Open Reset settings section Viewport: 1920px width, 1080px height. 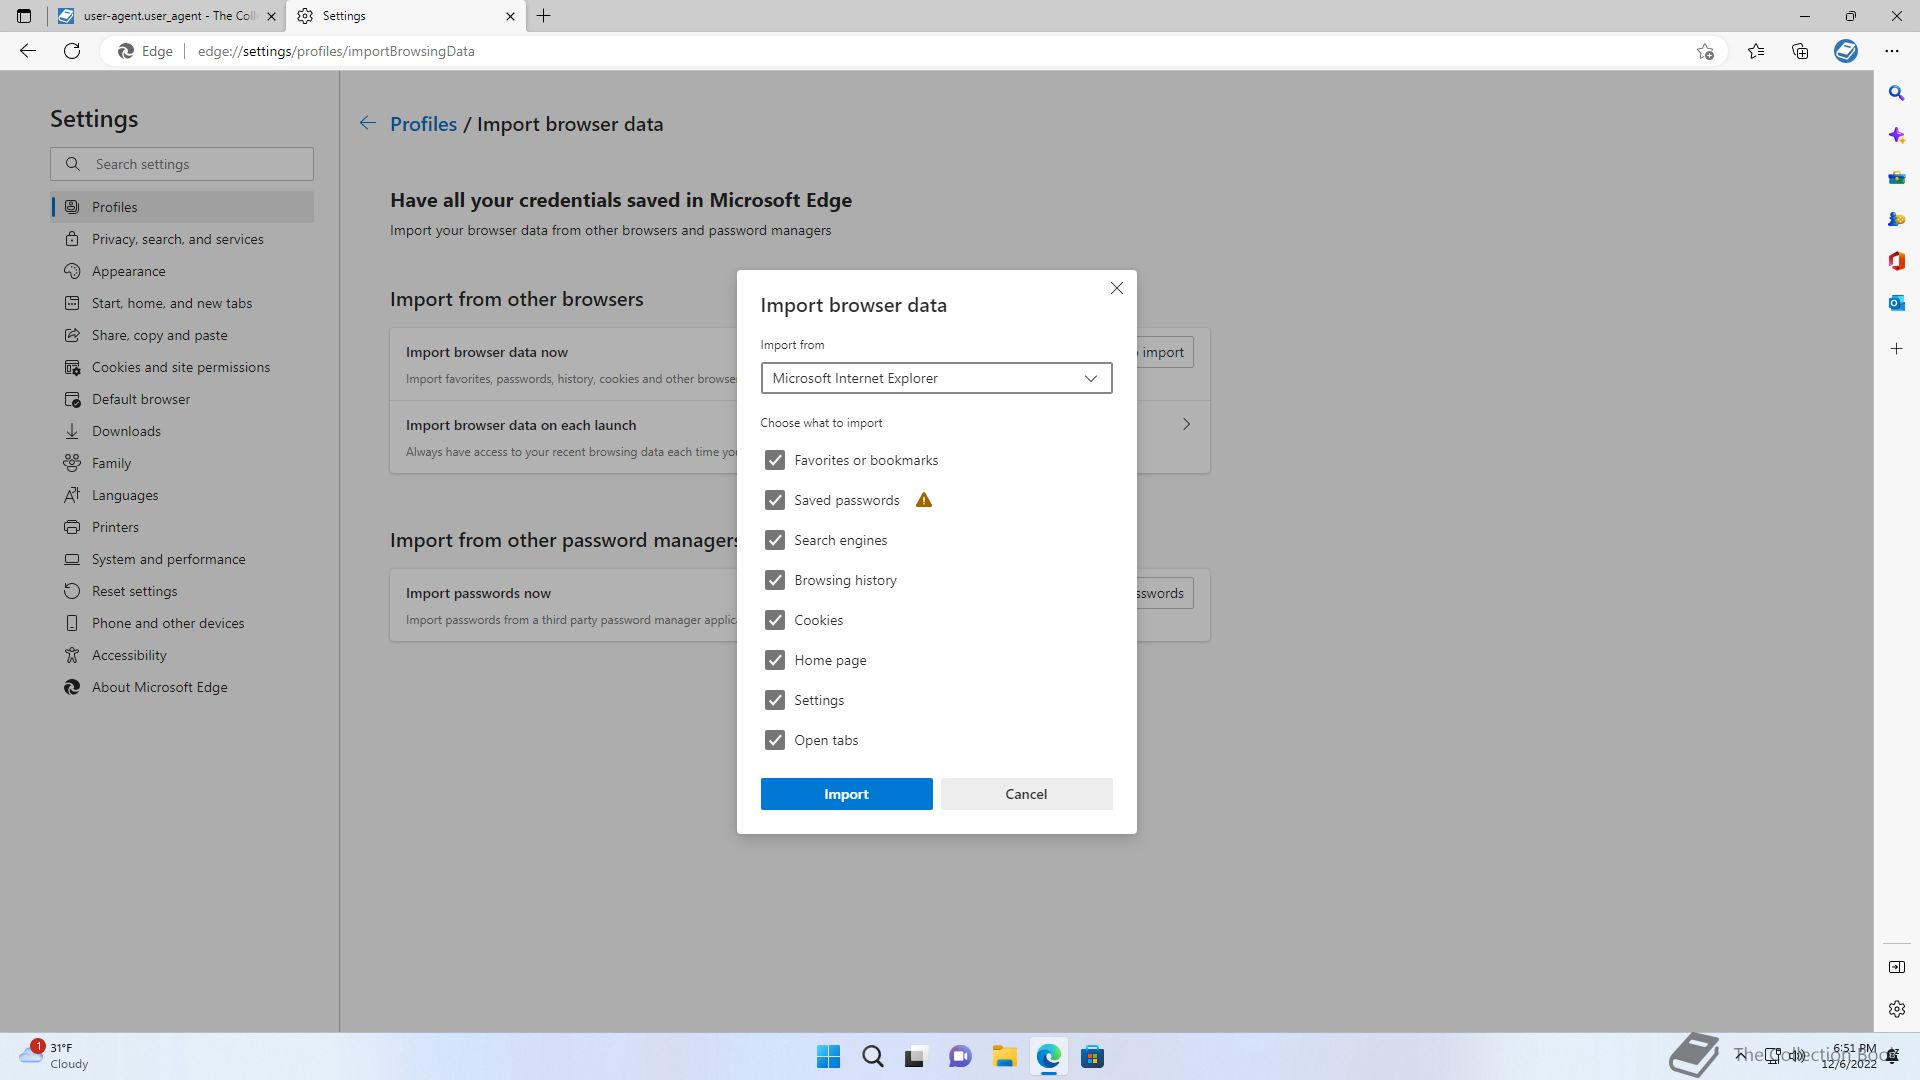(182, 591)
